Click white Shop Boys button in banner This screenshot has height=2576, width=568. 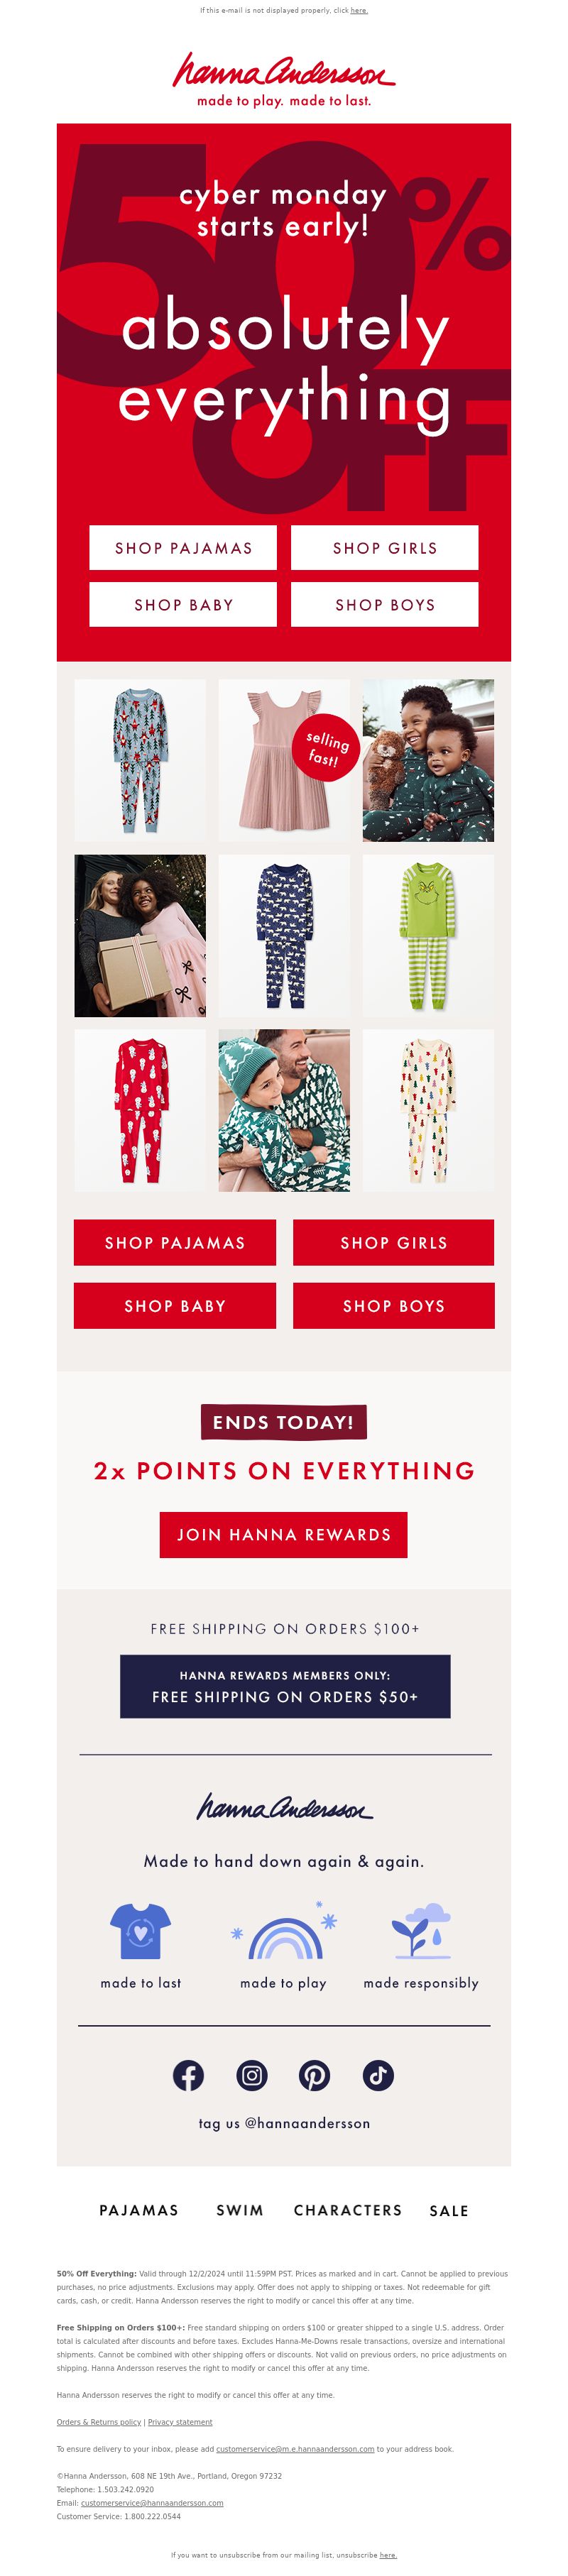pos(385,604)
